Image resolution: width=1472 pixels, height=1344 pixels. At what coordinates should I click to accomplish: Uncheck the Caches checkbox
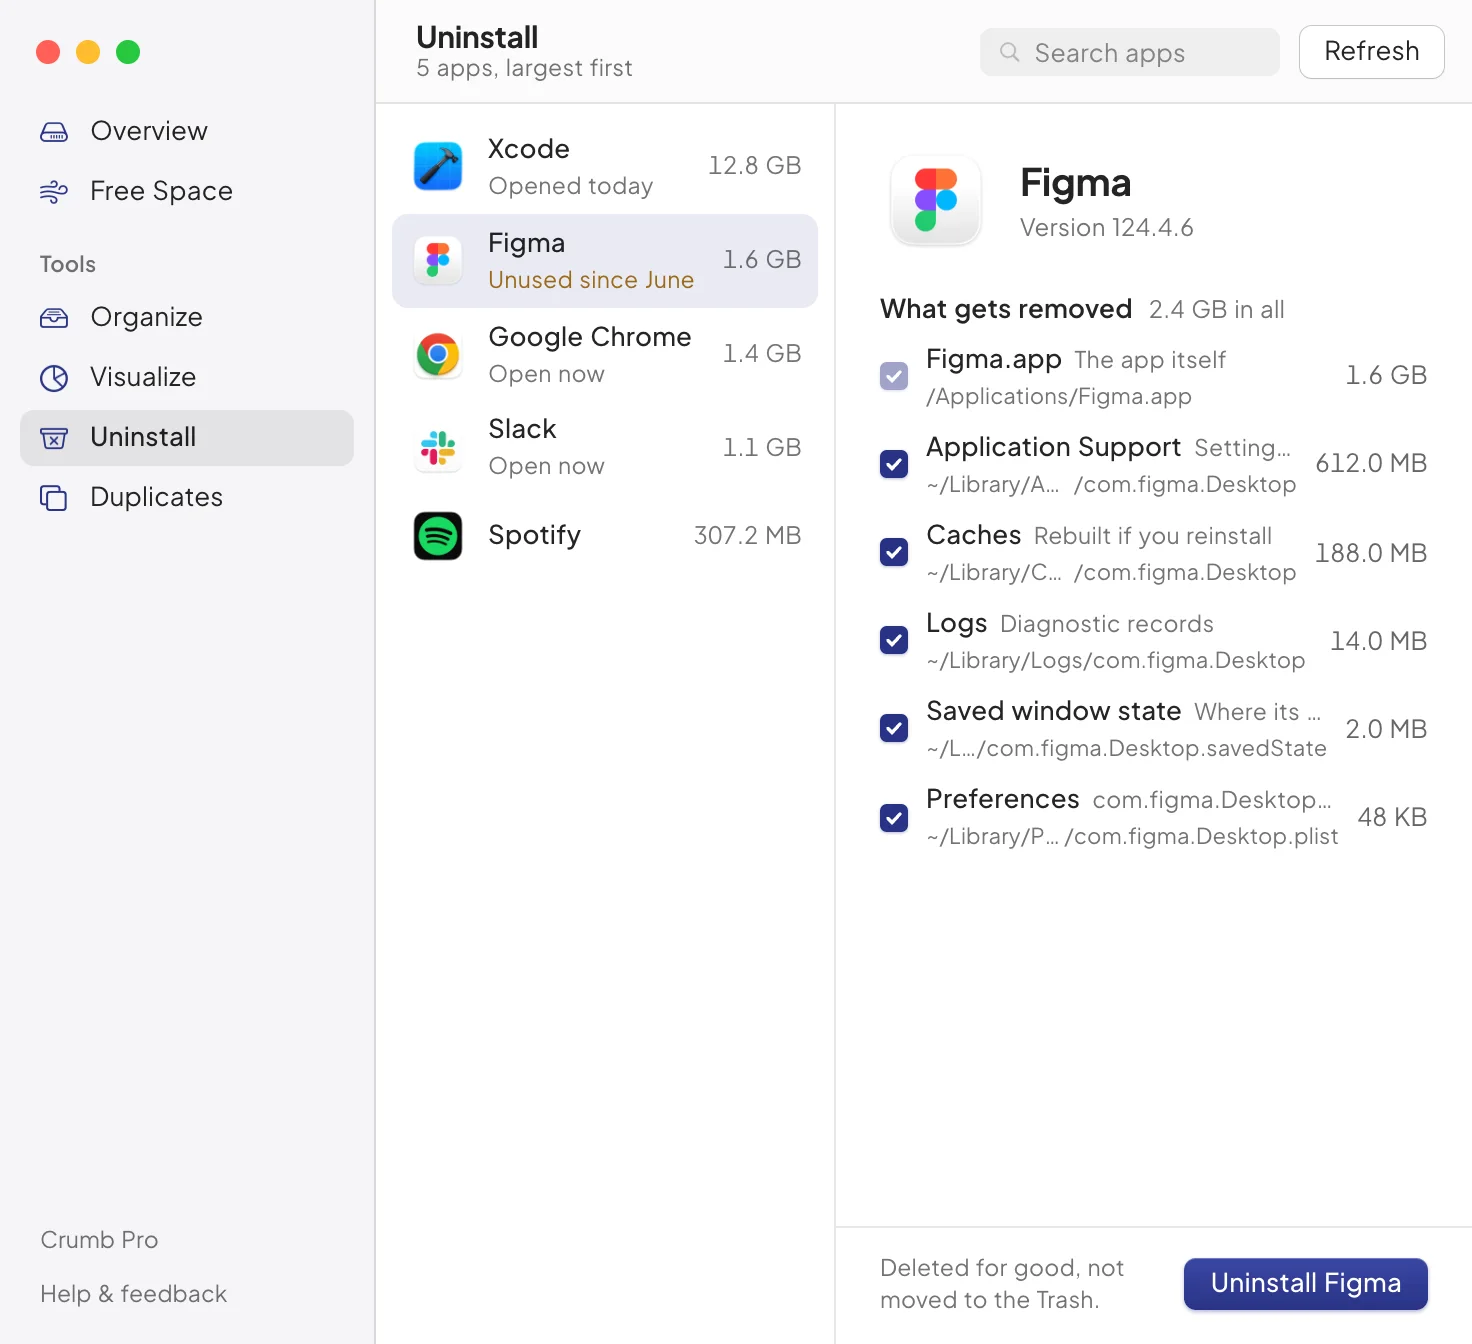(894, 552)
